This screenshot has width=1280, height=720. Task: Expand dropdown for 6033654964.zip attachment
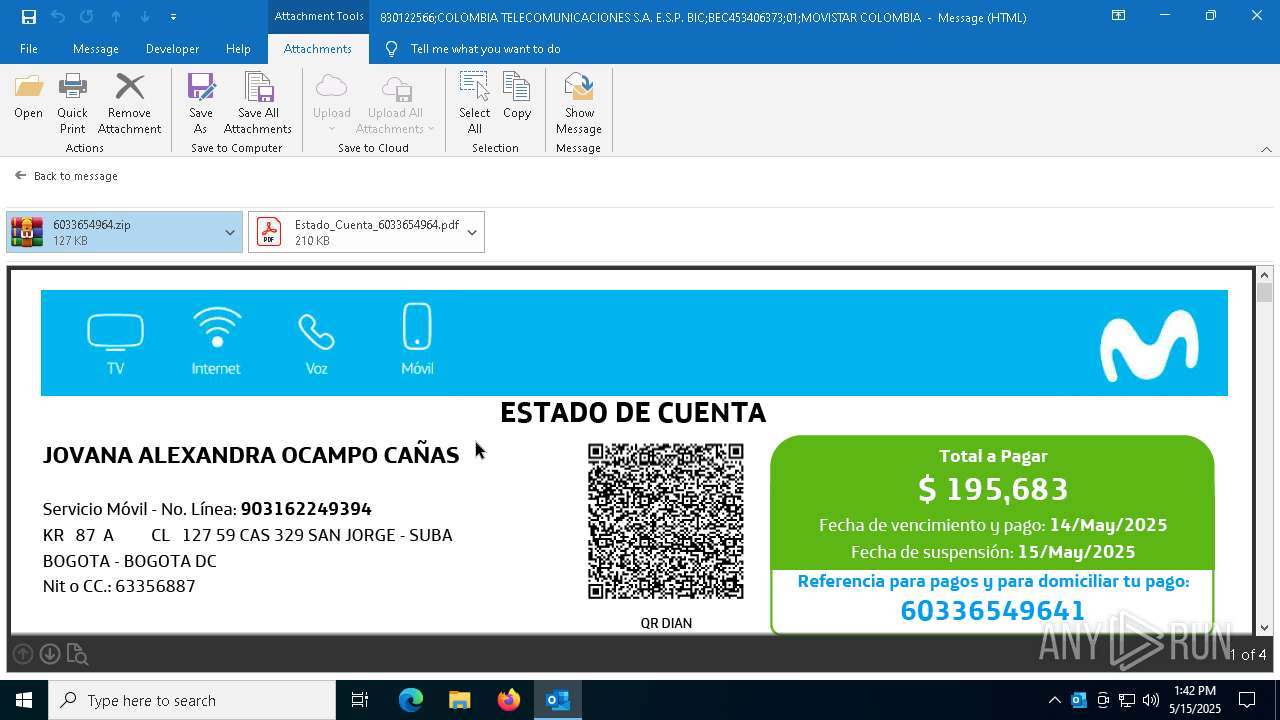pos(230,232)
